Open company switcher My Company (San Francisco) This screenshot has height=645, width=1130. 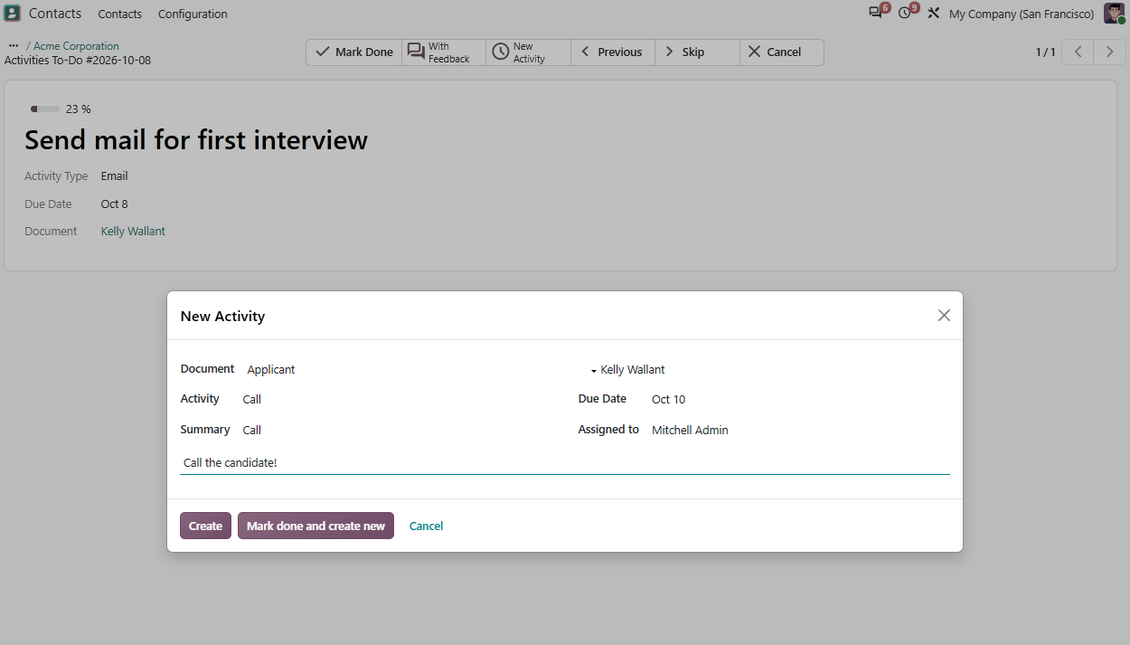pyautogui.click(x=1021, y=14)
